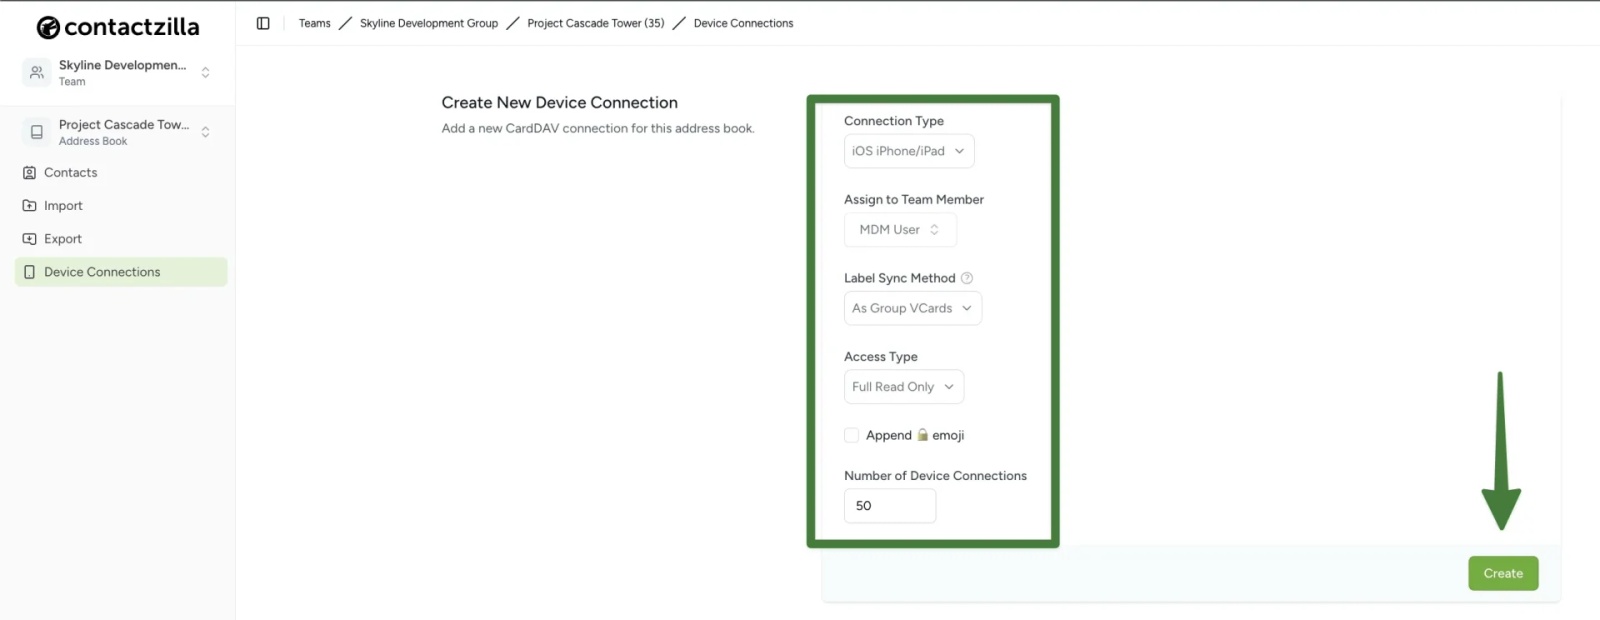This screenshot has width=1600, height=620.
Task: Click the Export icon in sidebar
Action: pos(29,238)
